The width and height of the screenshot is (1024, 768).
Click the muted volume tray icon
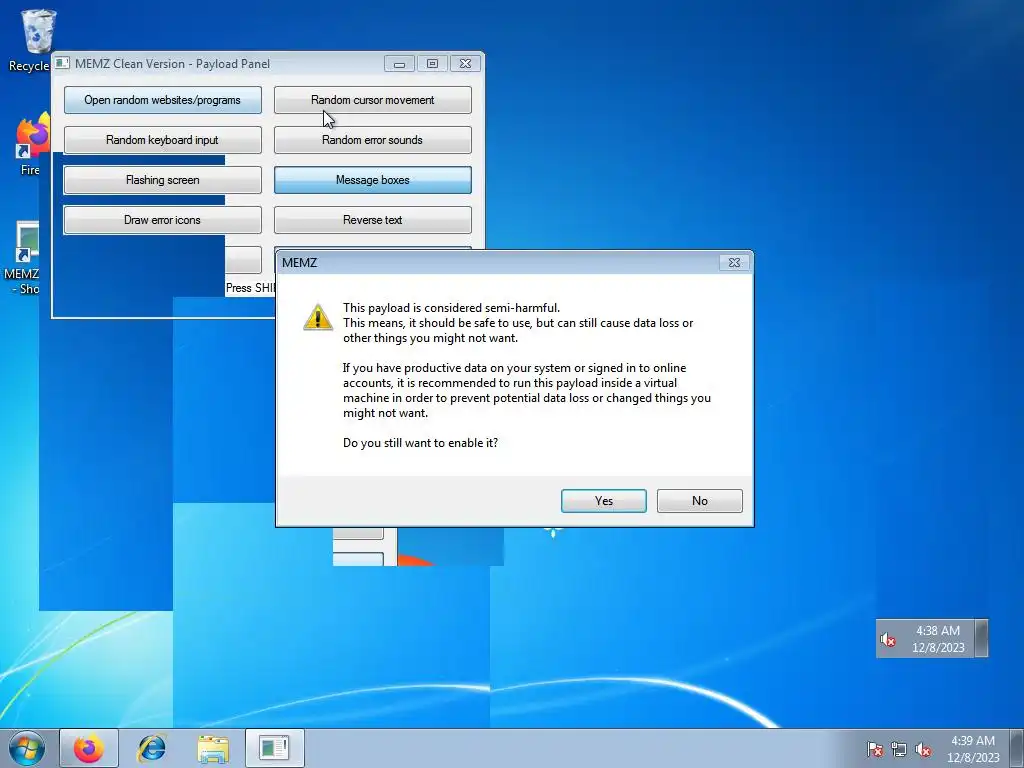click(x=923, y=749)
